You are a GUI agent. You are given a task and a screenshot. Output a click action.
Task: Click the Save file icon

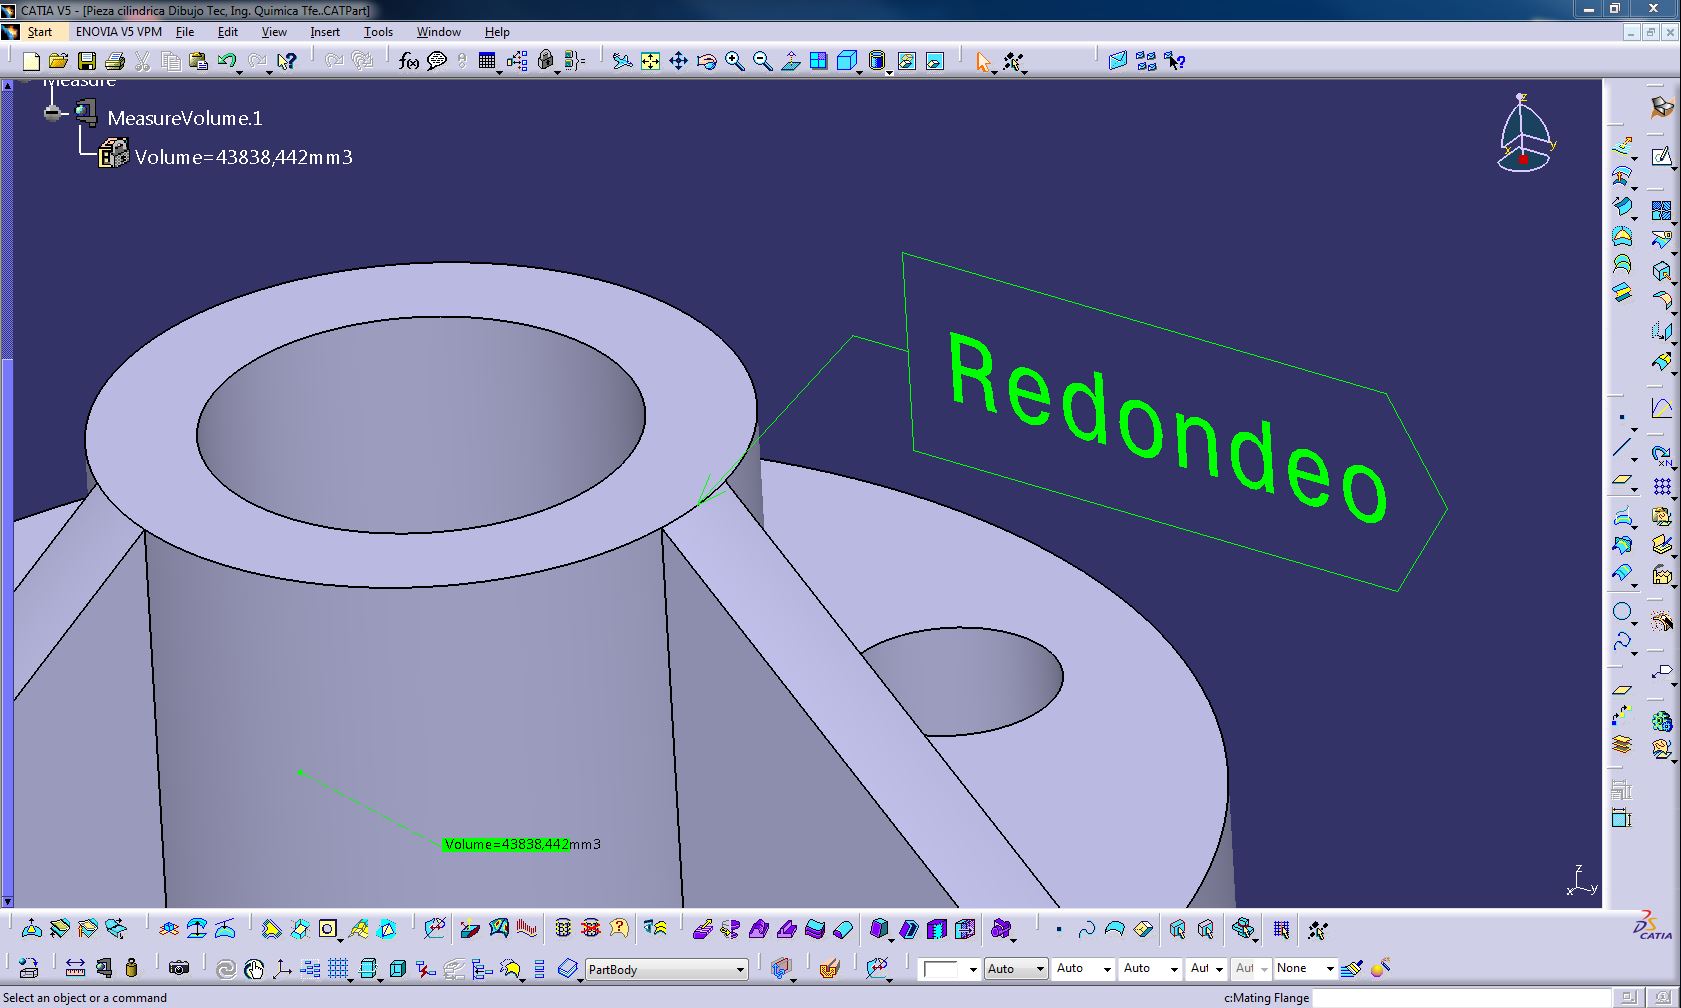click(x=87, y=62)
